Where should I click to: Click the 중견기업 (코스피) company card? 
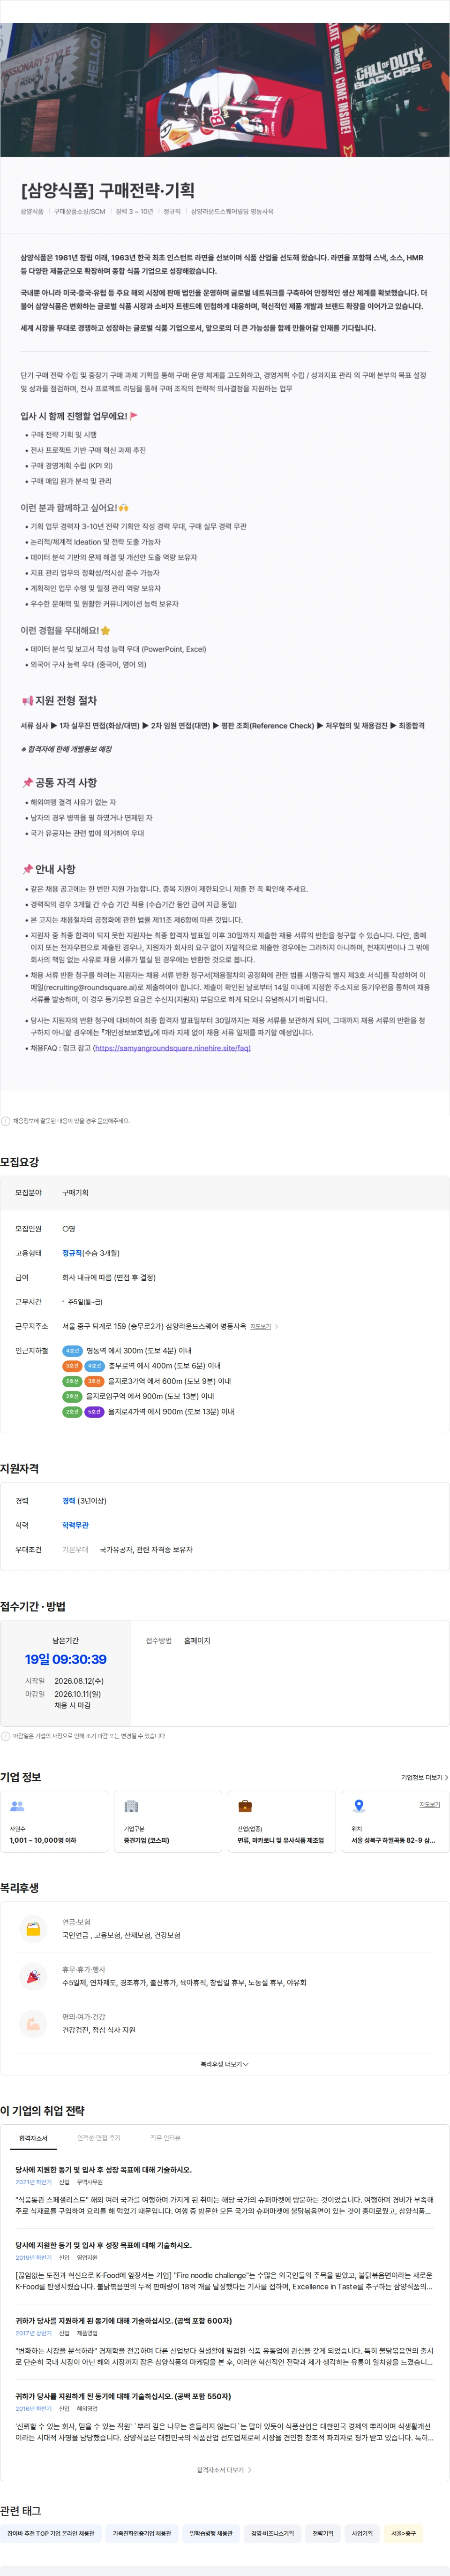[x=168, y=1821]
